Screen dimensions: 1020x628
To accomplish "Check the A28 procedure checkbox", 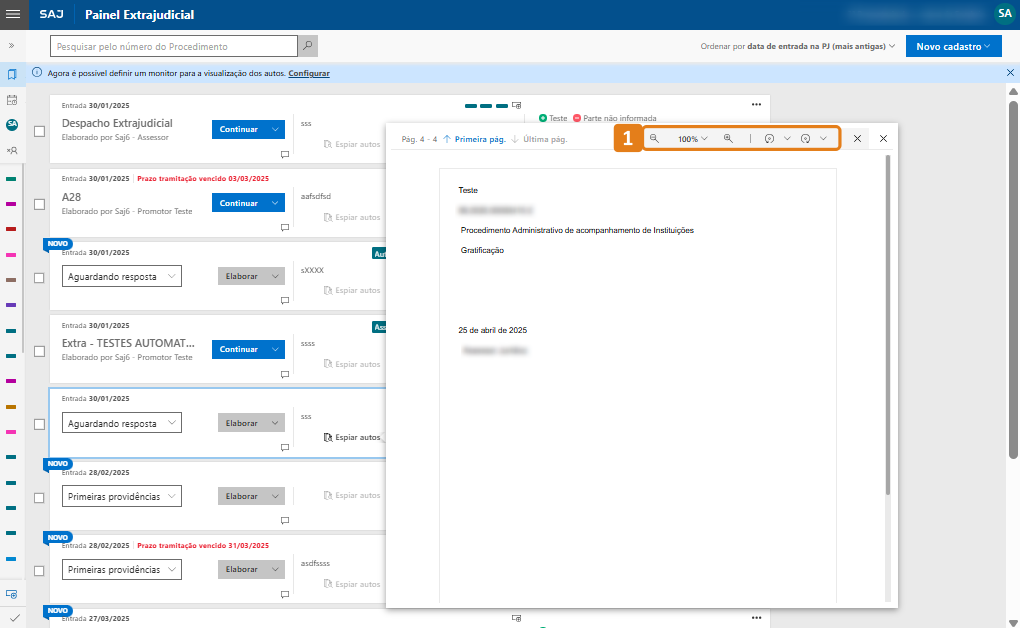I will [39, 204].
